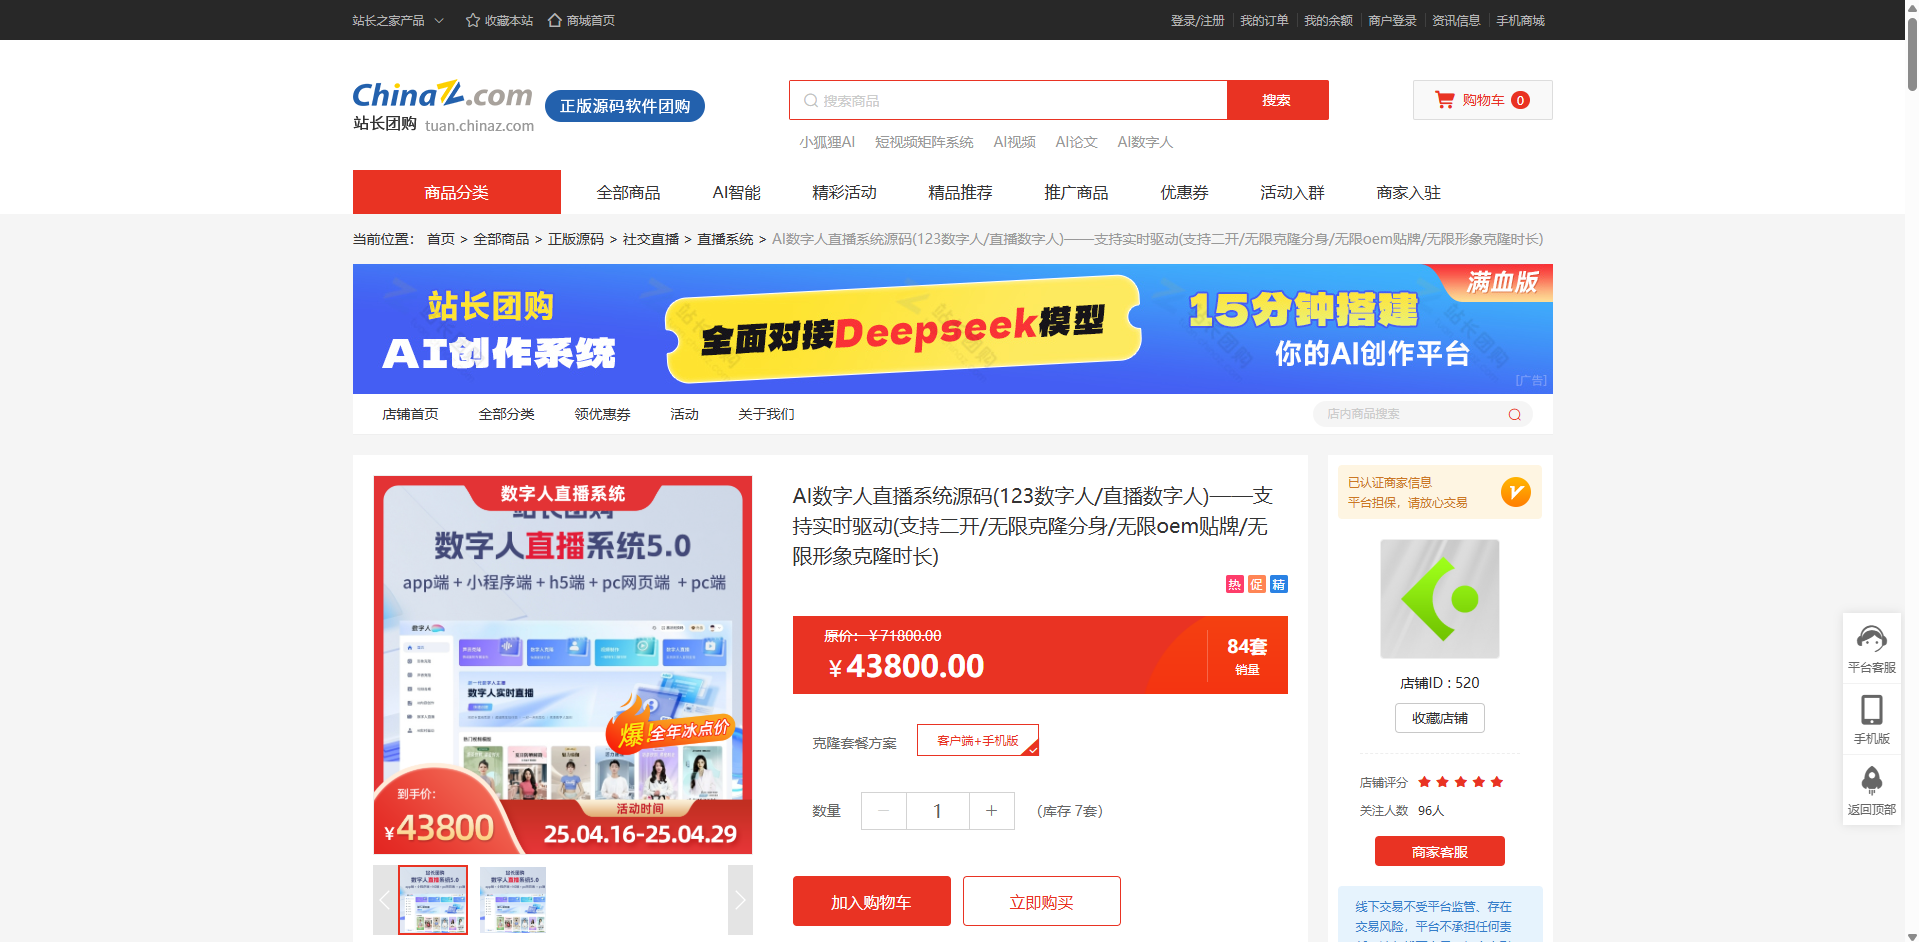Increase quantity with the plus button

tap(992, 811)
